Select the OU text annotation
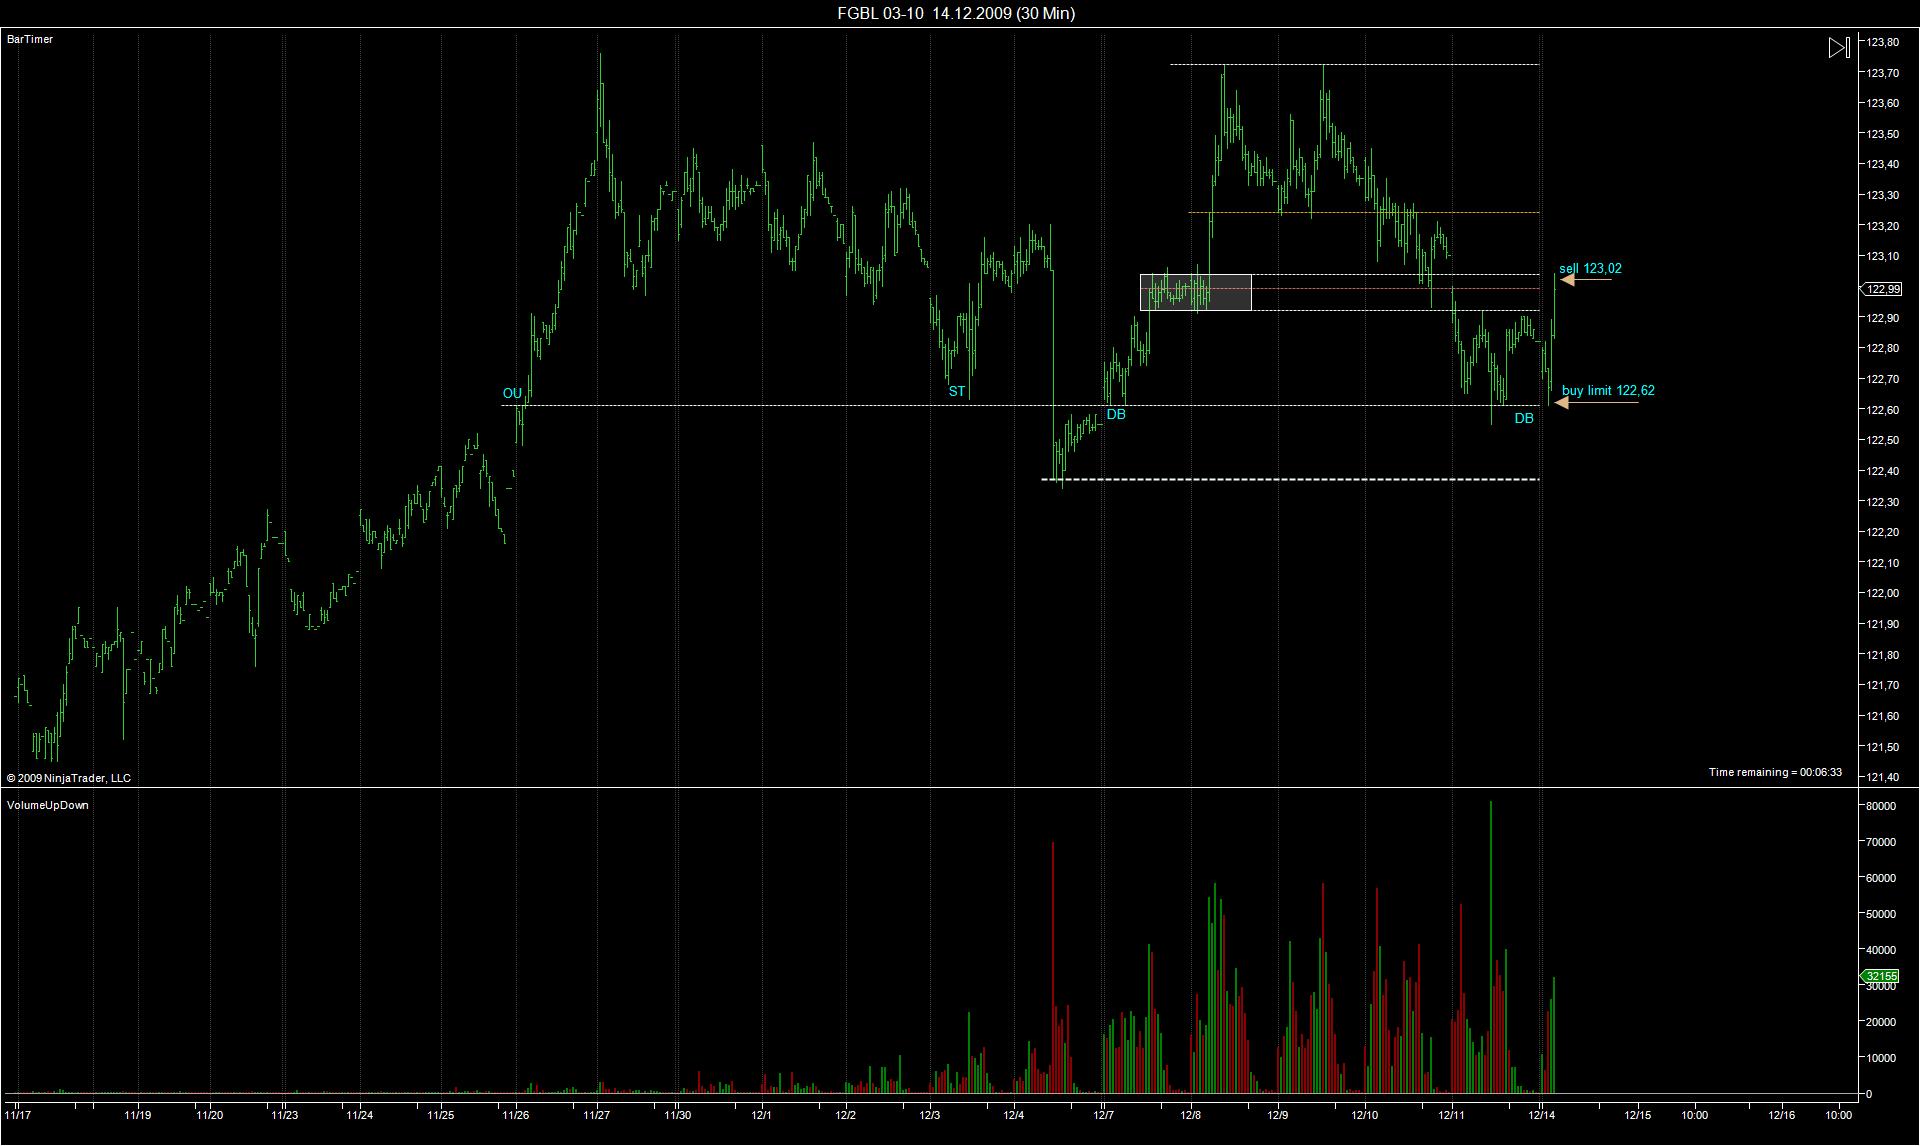Screen dimensions: 1920x1146 click(x=512, y=394)
